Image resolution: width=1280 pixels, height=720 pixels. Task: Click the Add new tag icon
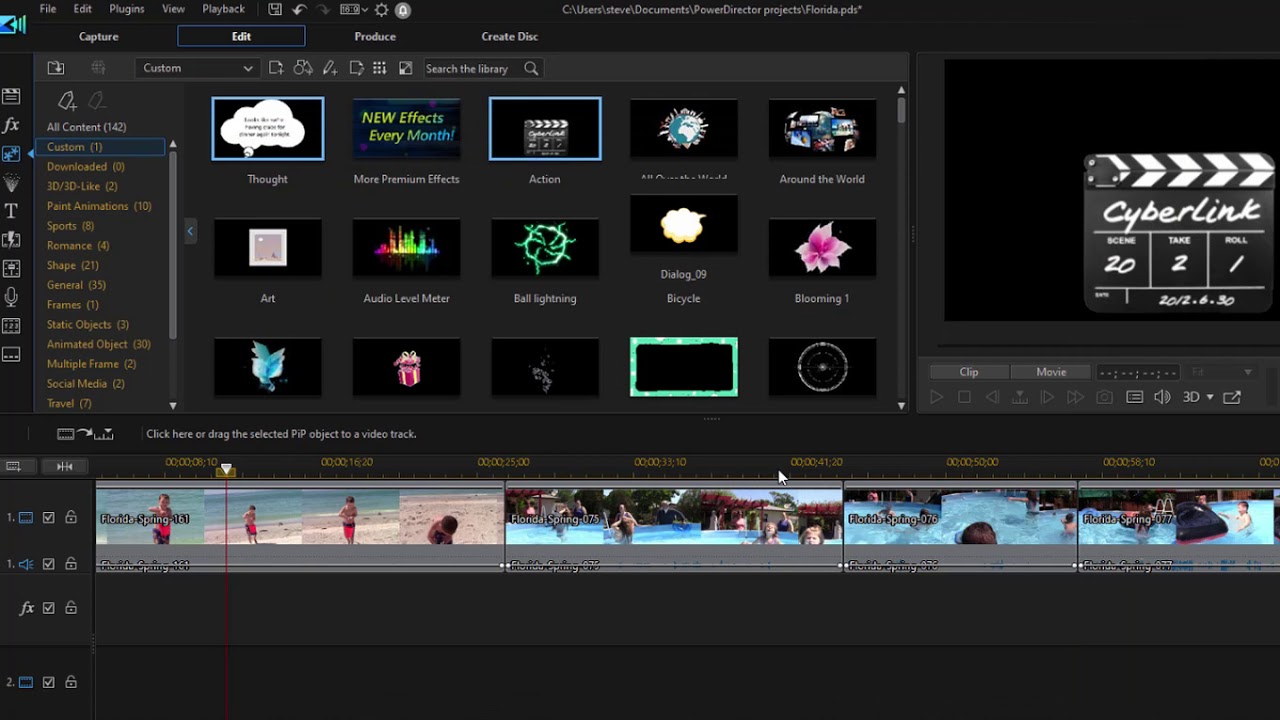click(x=67, y=101)
